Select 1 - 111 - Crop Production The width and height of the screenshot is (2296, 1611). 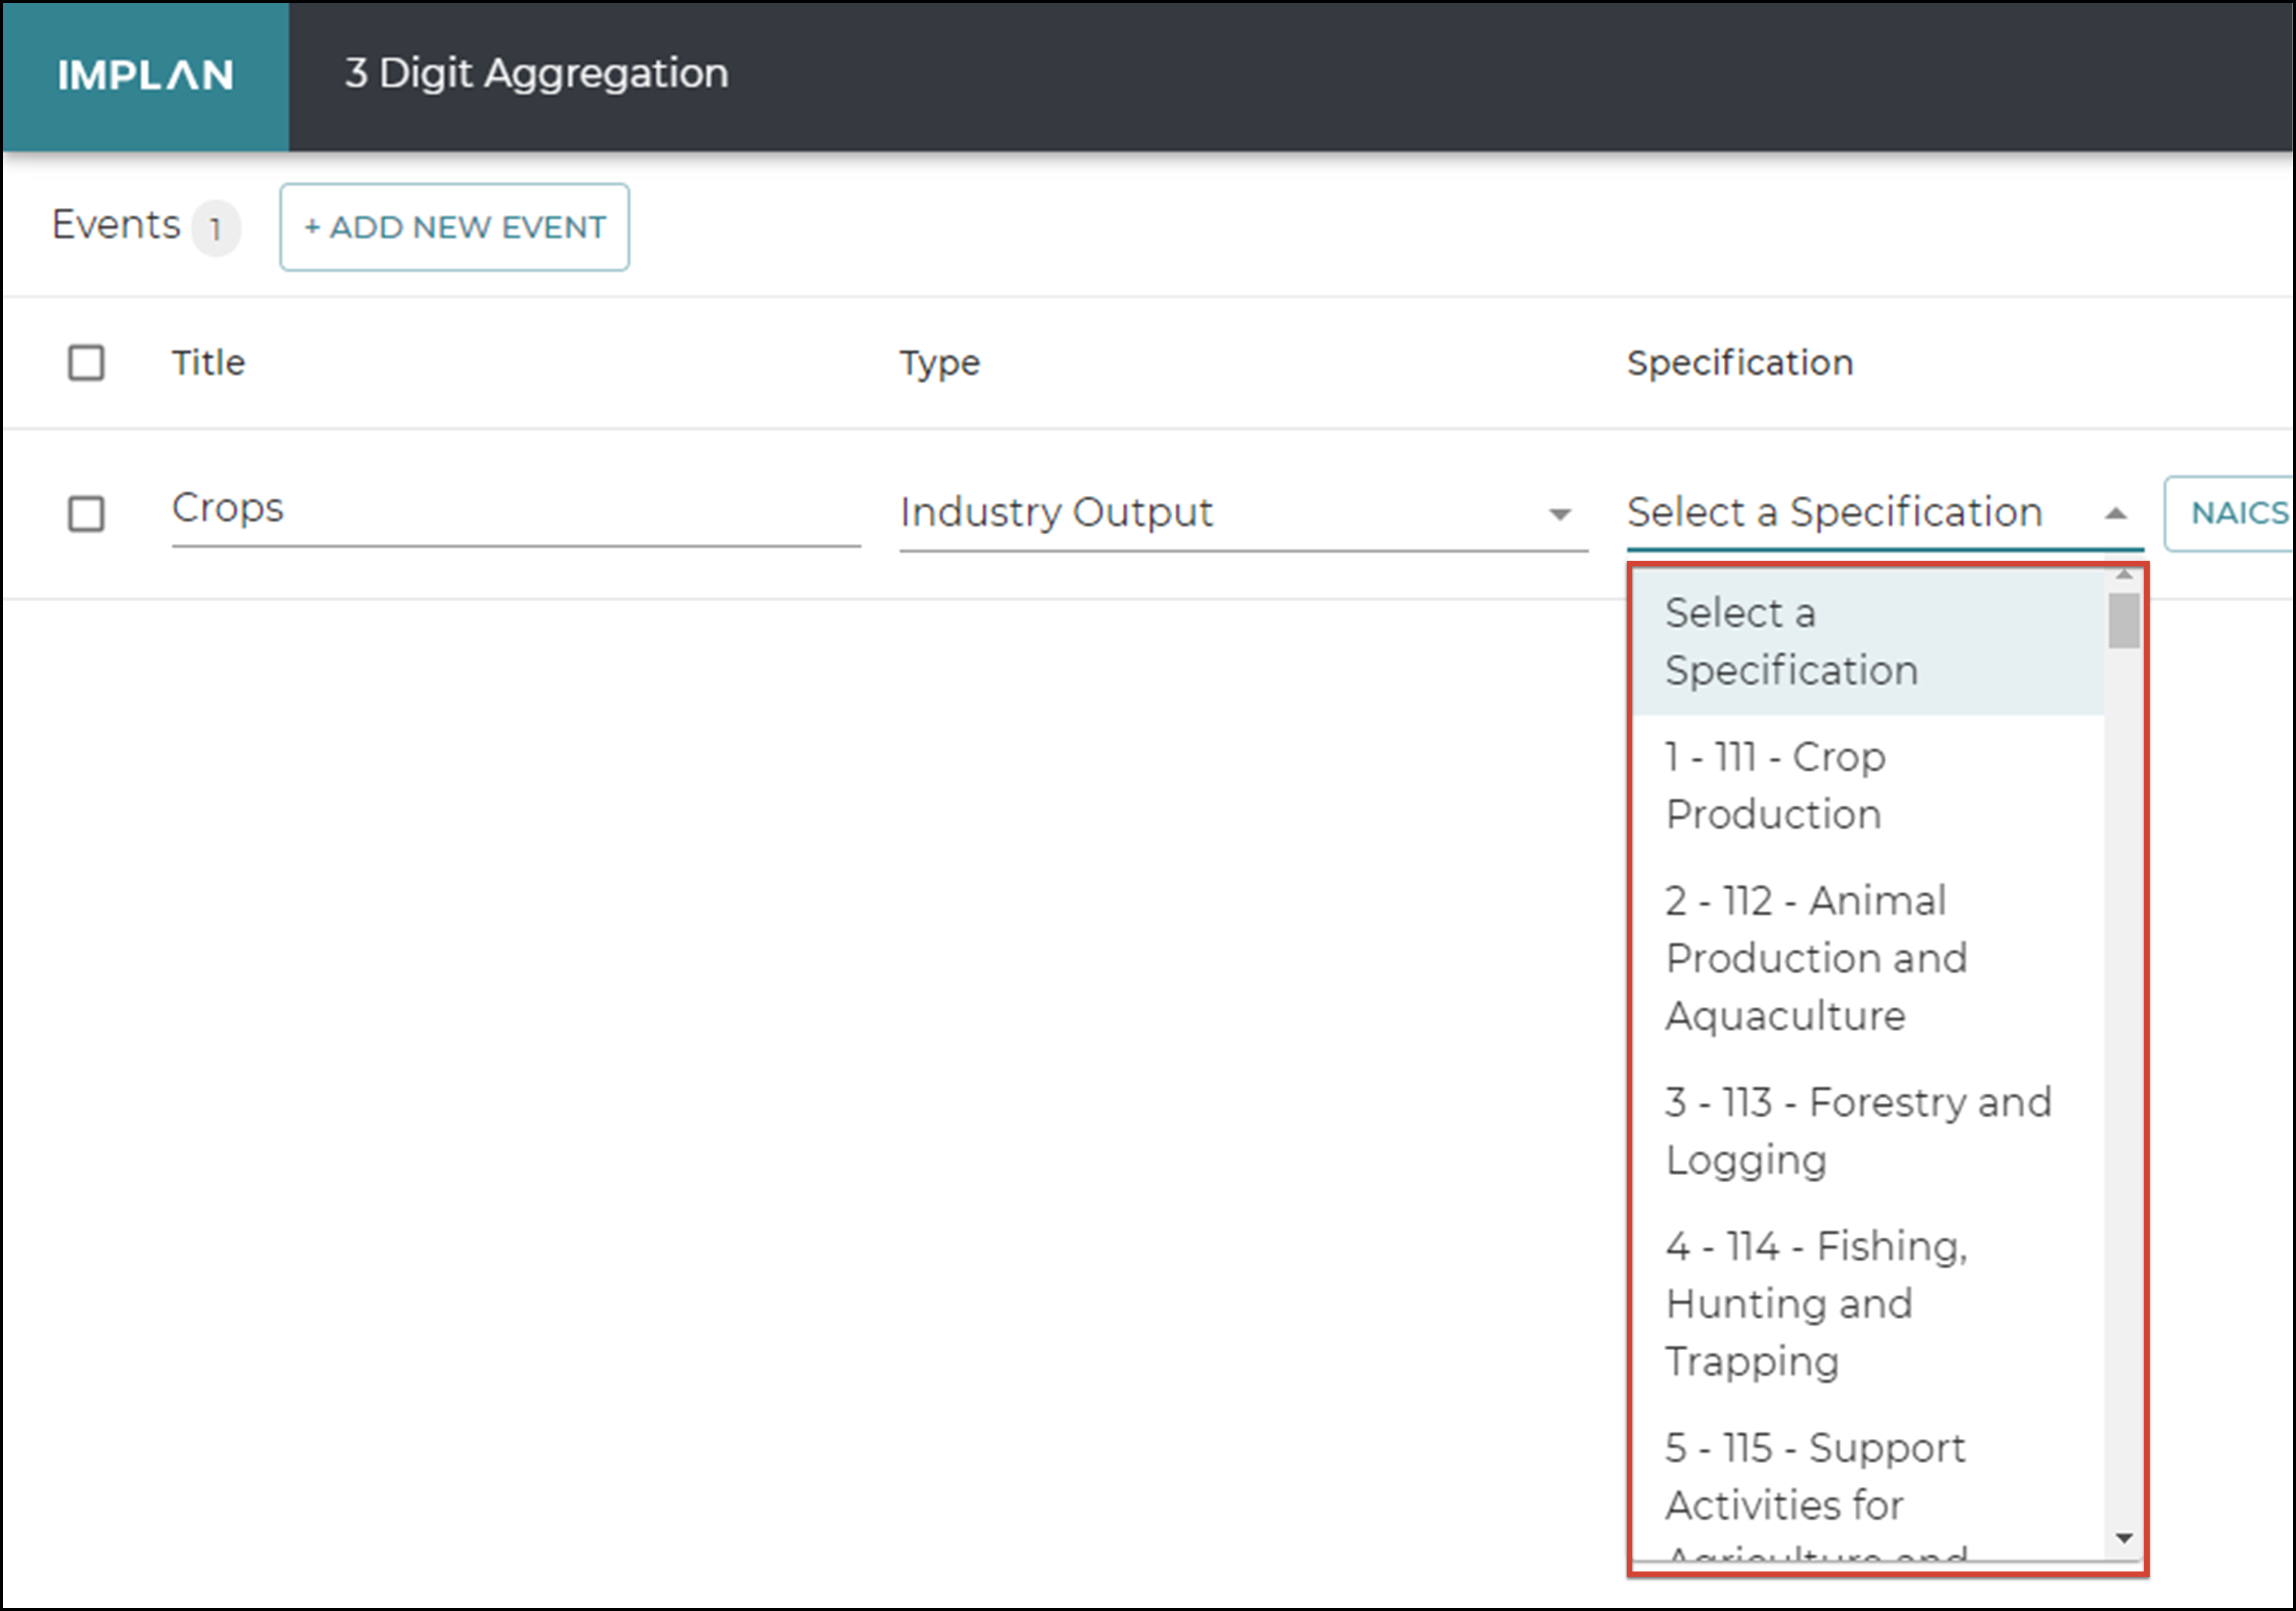click(1774, 785)
